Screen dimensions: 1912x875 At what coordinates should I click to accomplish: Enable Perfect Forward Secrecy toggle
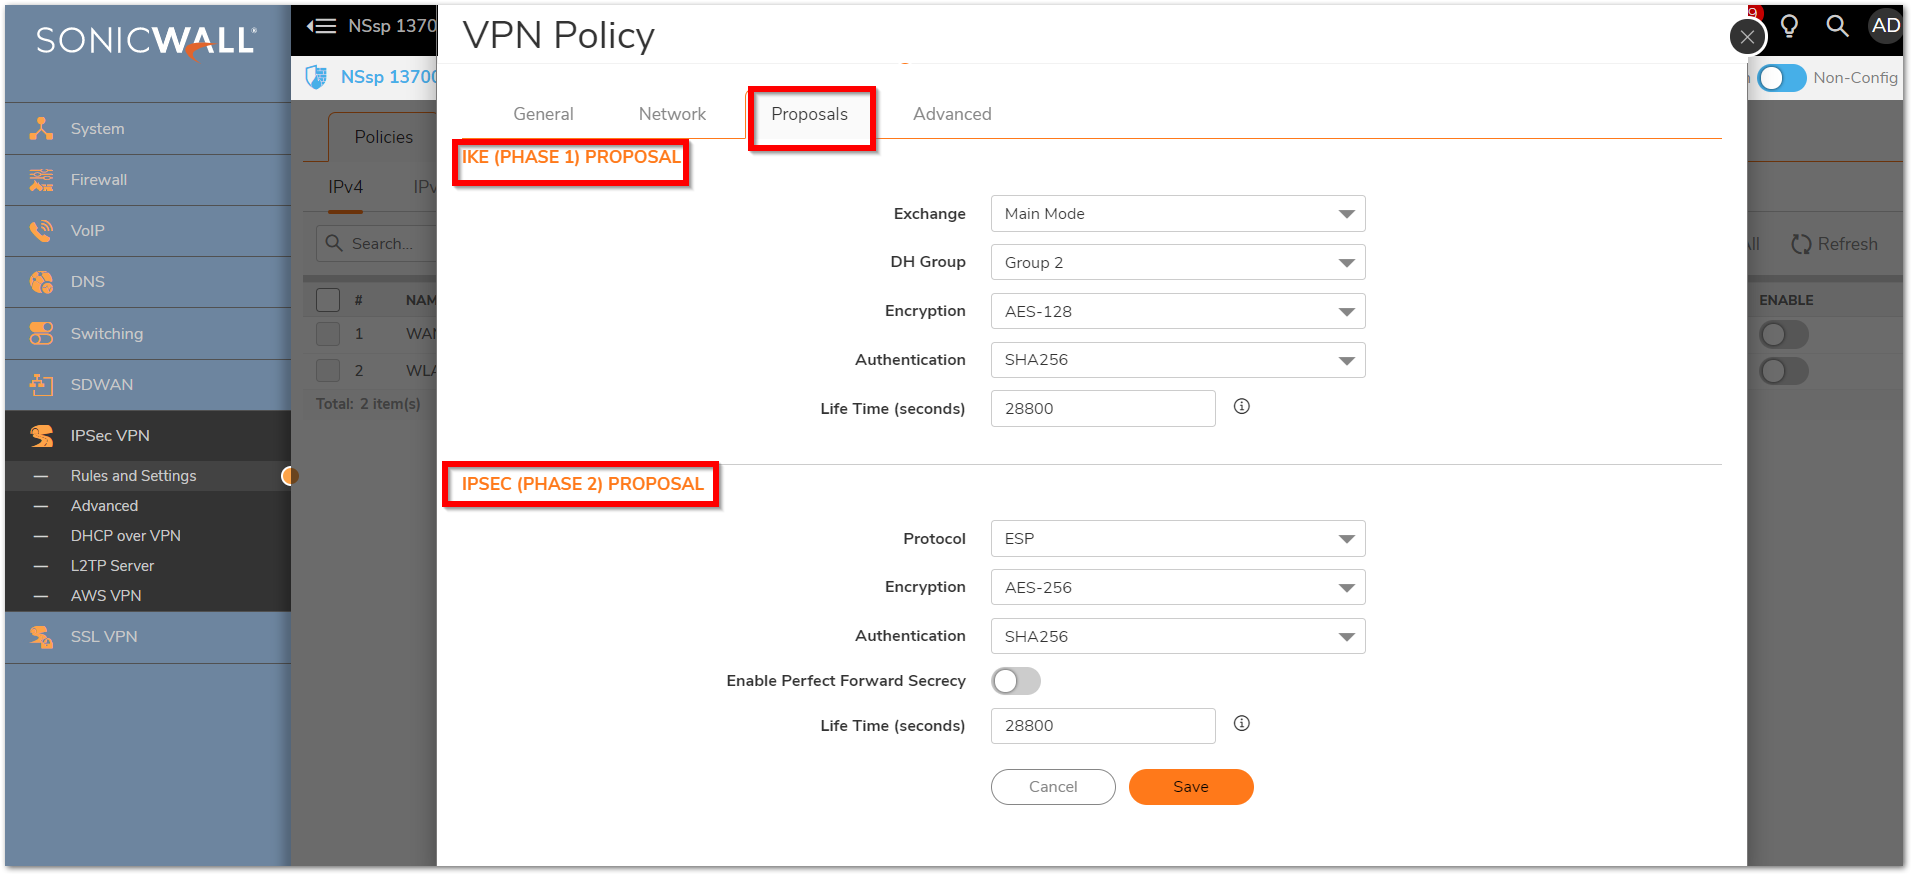(x=1015, y=681)
